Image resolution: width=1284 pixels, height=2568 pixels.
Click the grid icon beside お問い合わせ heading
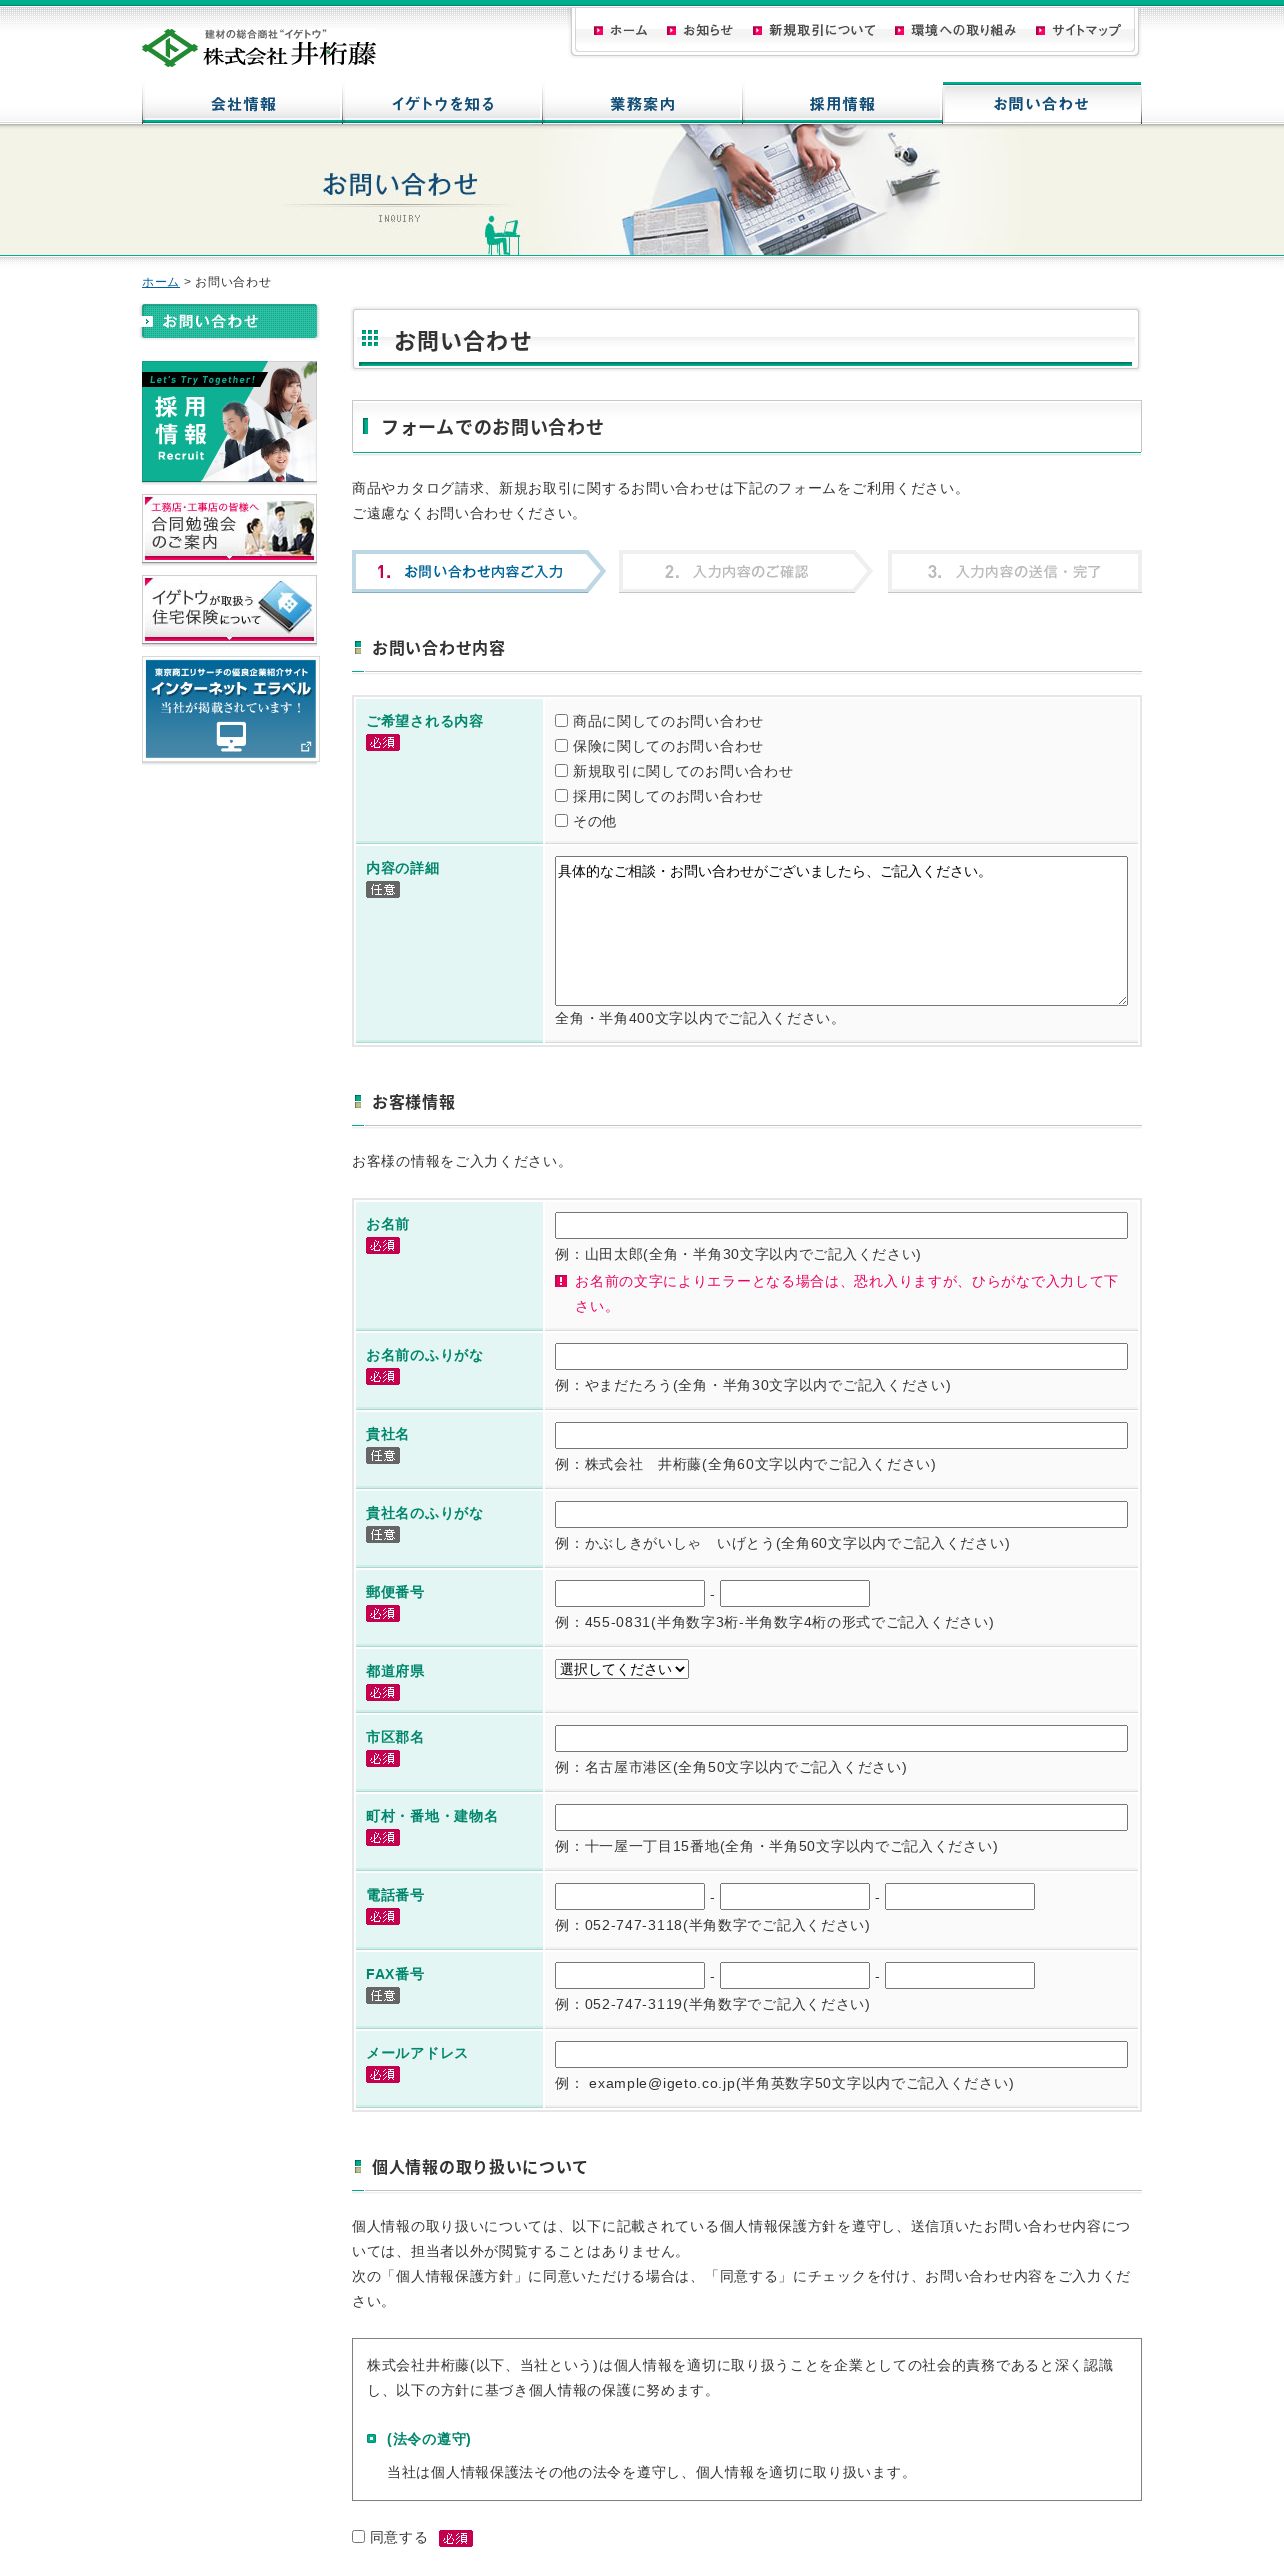pos(370,339)
